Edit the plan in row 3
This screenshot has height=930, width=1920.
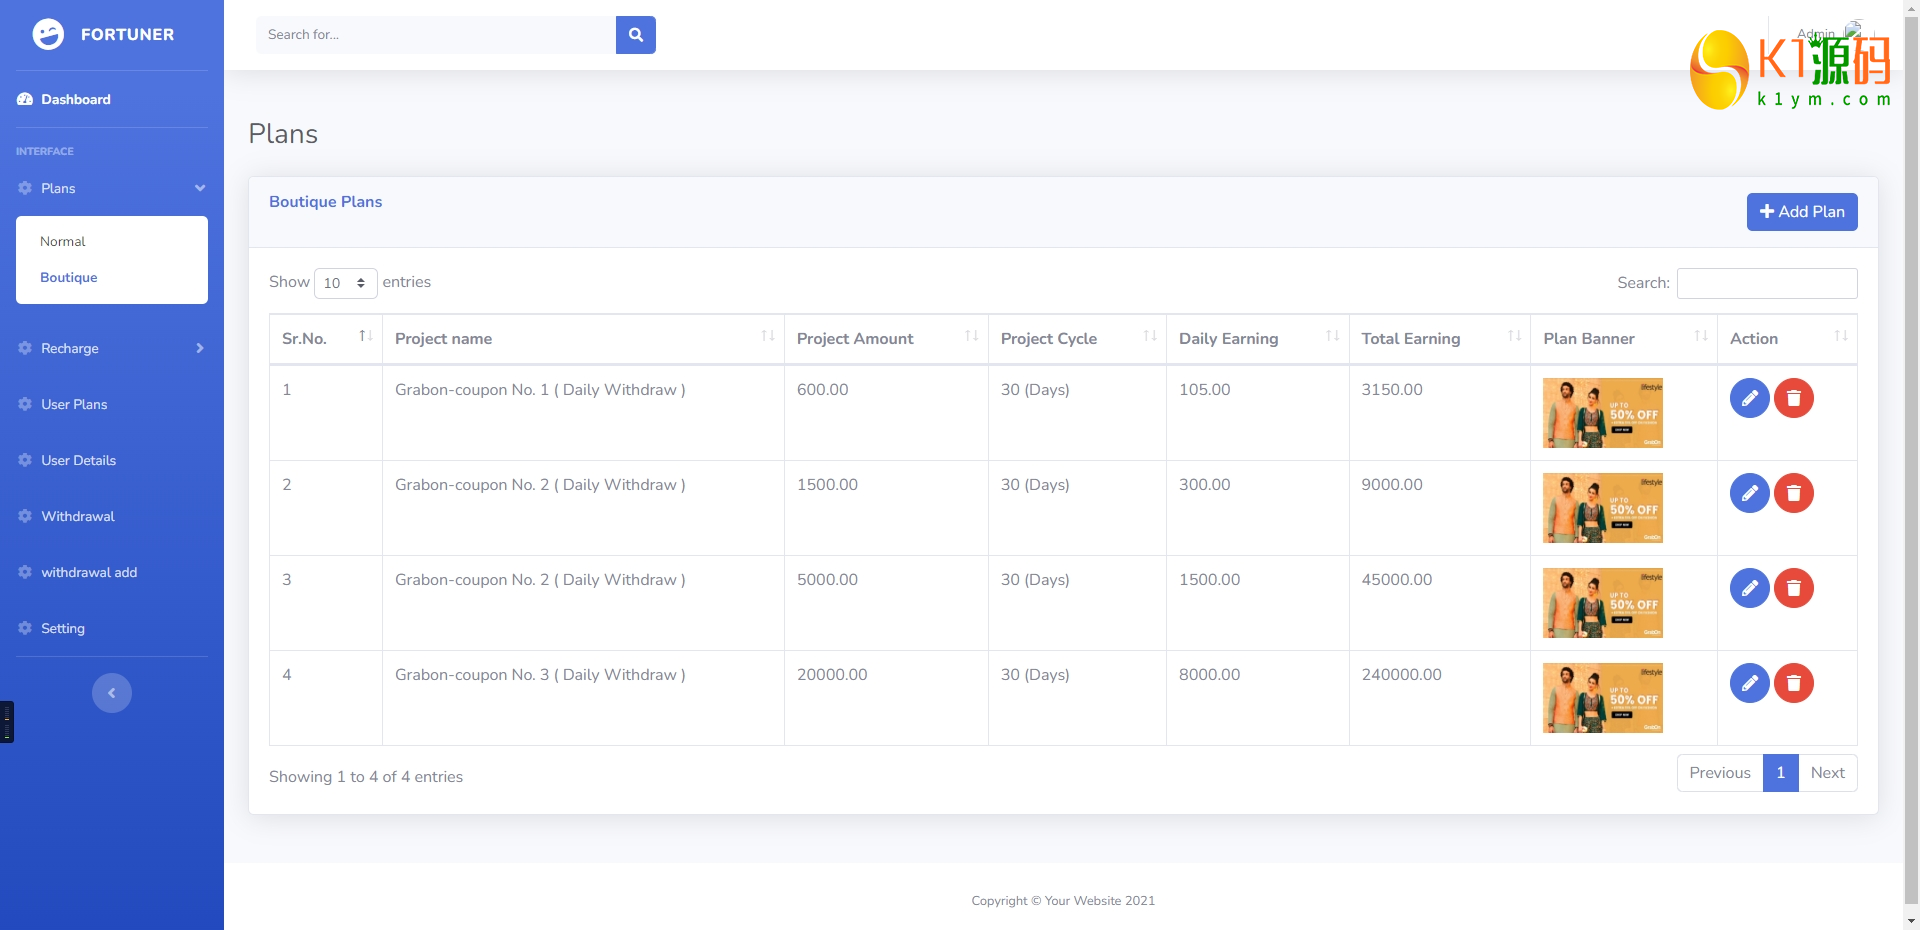(1749, 588)
